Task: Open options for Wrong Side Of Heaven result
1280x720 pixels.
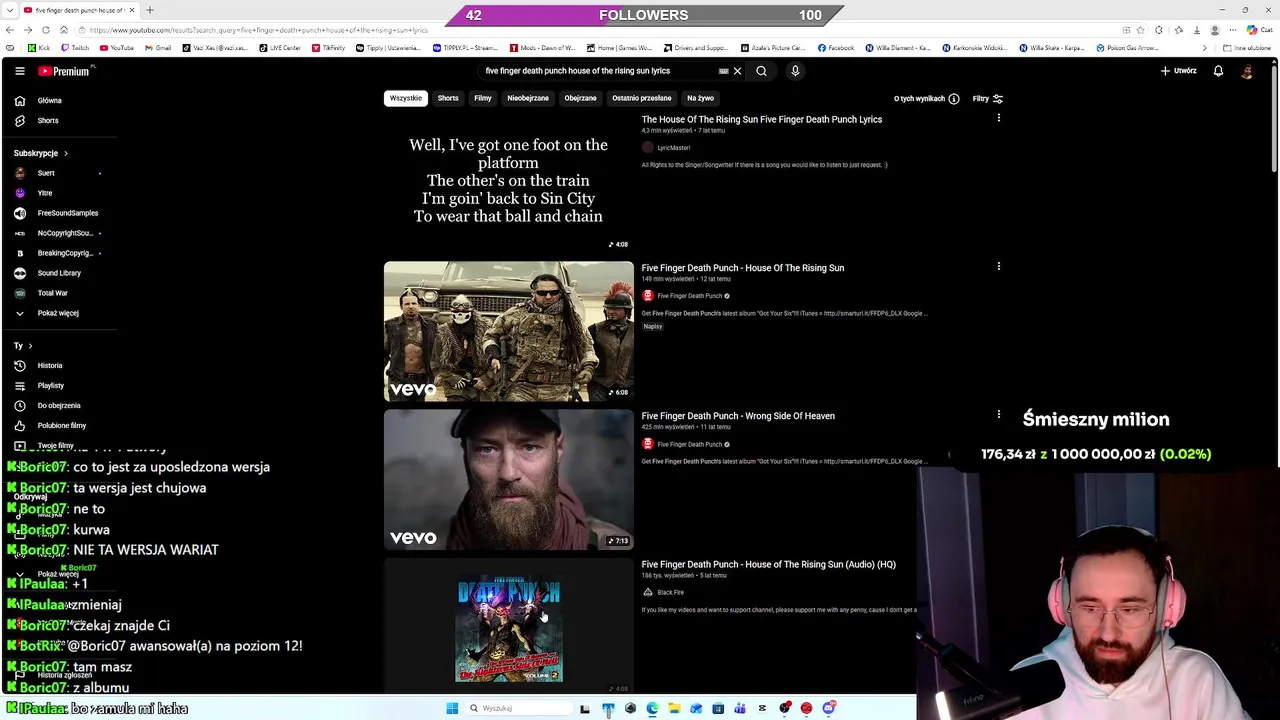Action: tap(998, 415)
